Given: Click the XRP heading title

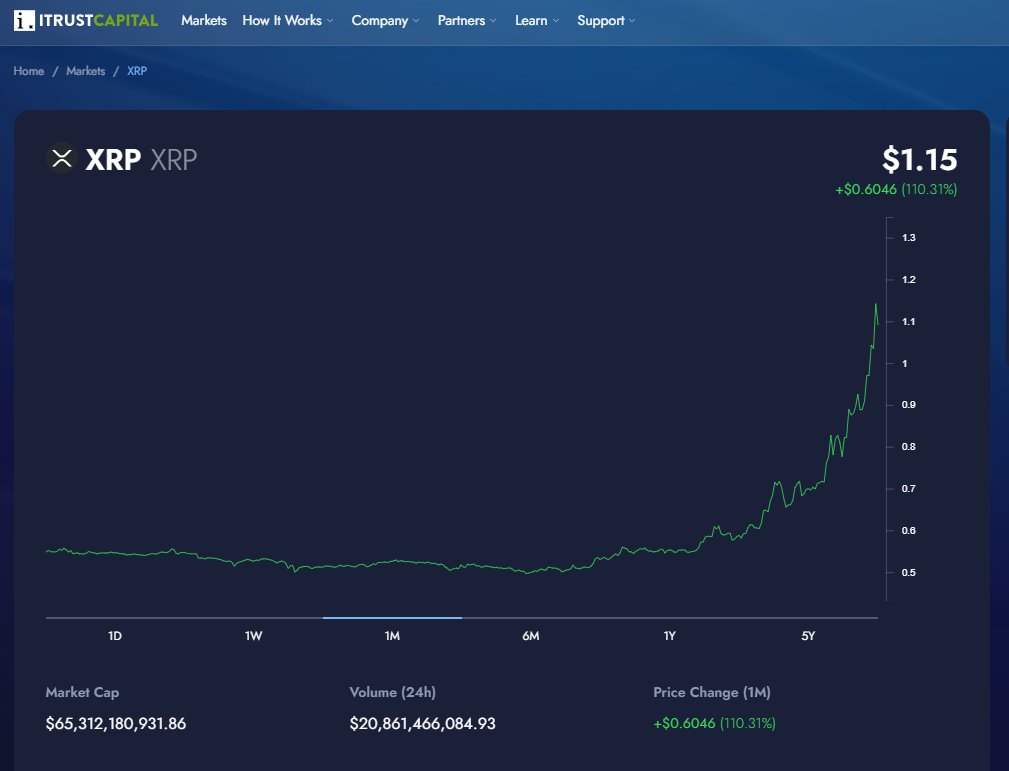Looking at the screenshot, I should click(x=113, y=160).
